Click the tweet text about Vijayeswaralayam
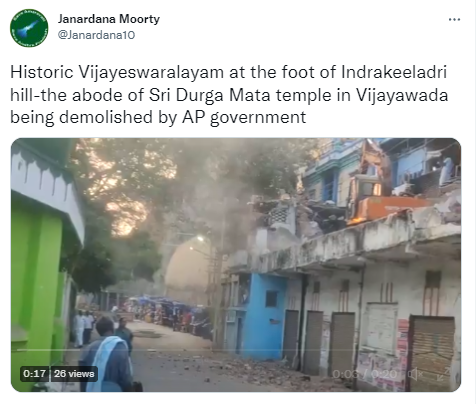This screenshot has height=404, width=476. point(229,95)
